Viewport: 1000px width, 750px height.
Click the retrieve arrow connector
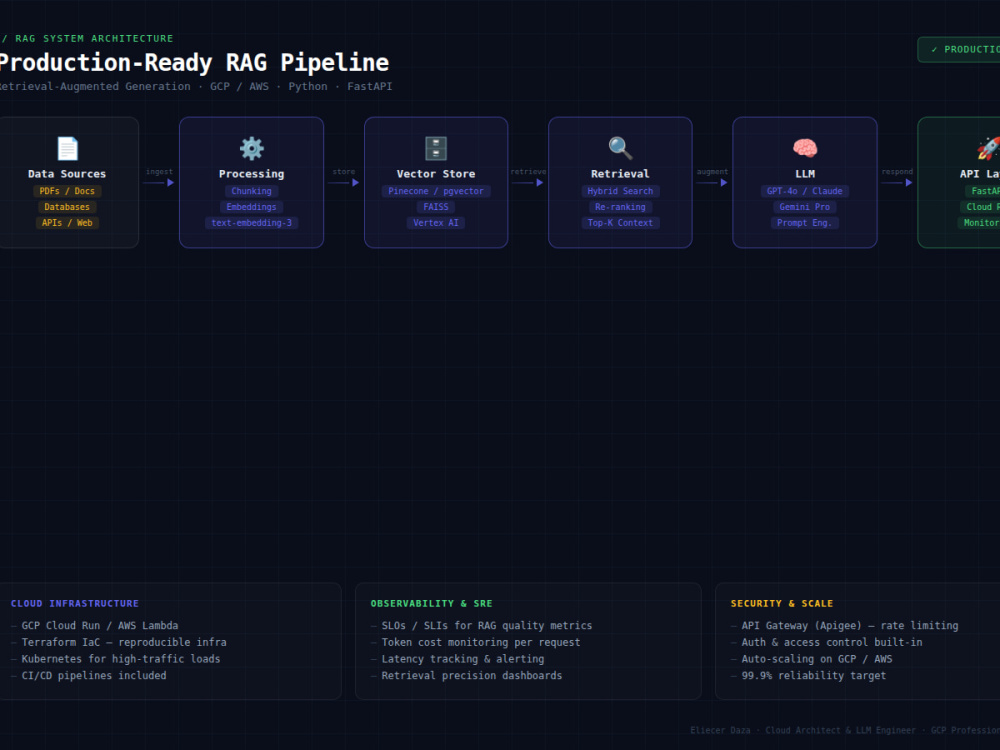point(527,182)
